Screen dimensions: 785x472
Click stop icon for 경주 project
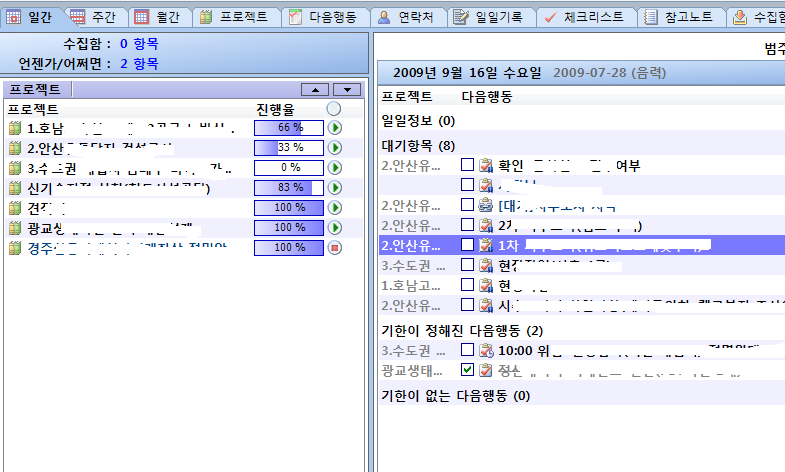click(335, 247)
